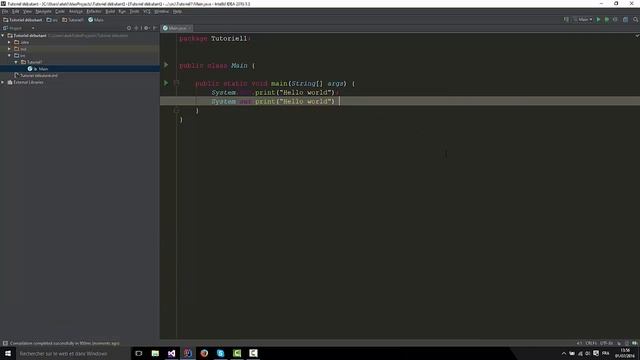Close the Main.java editor tab
Screen dimensions: 640x360
tap(189, 28)
